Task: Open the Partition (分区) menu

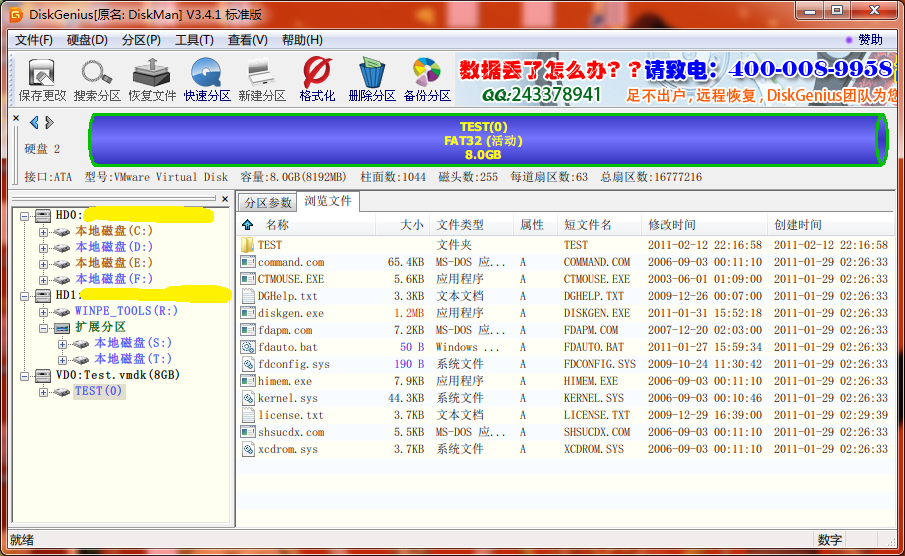Action: point(141,40)
